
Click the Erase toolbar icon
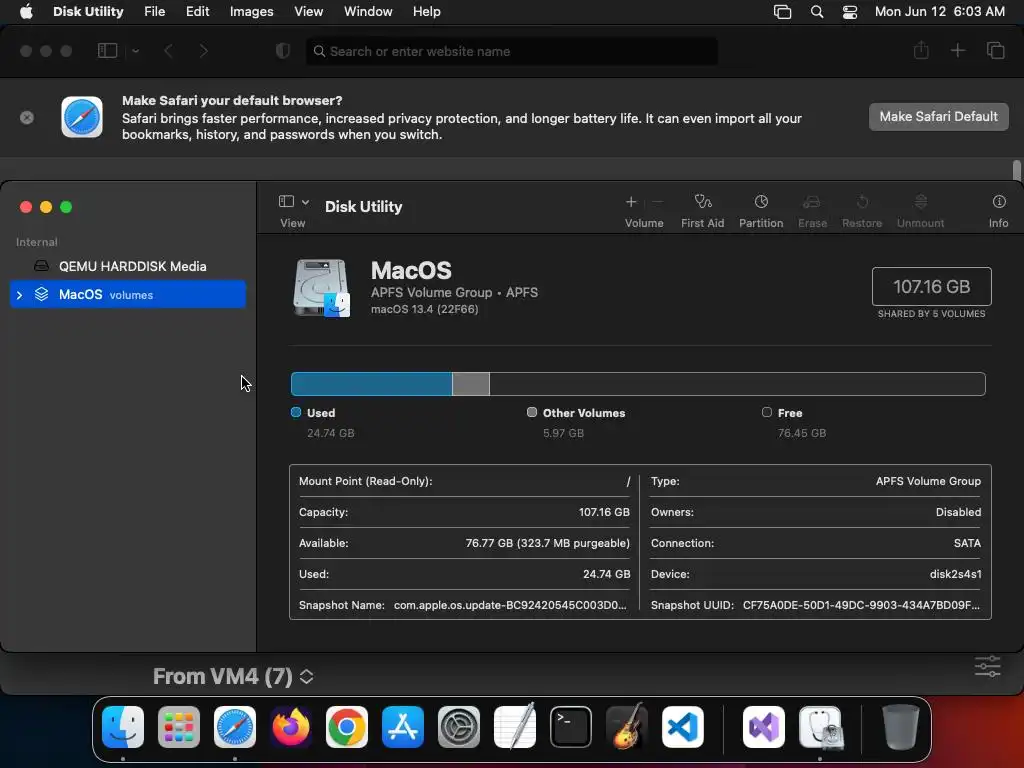pyautogui.click(x=812, y=202)
